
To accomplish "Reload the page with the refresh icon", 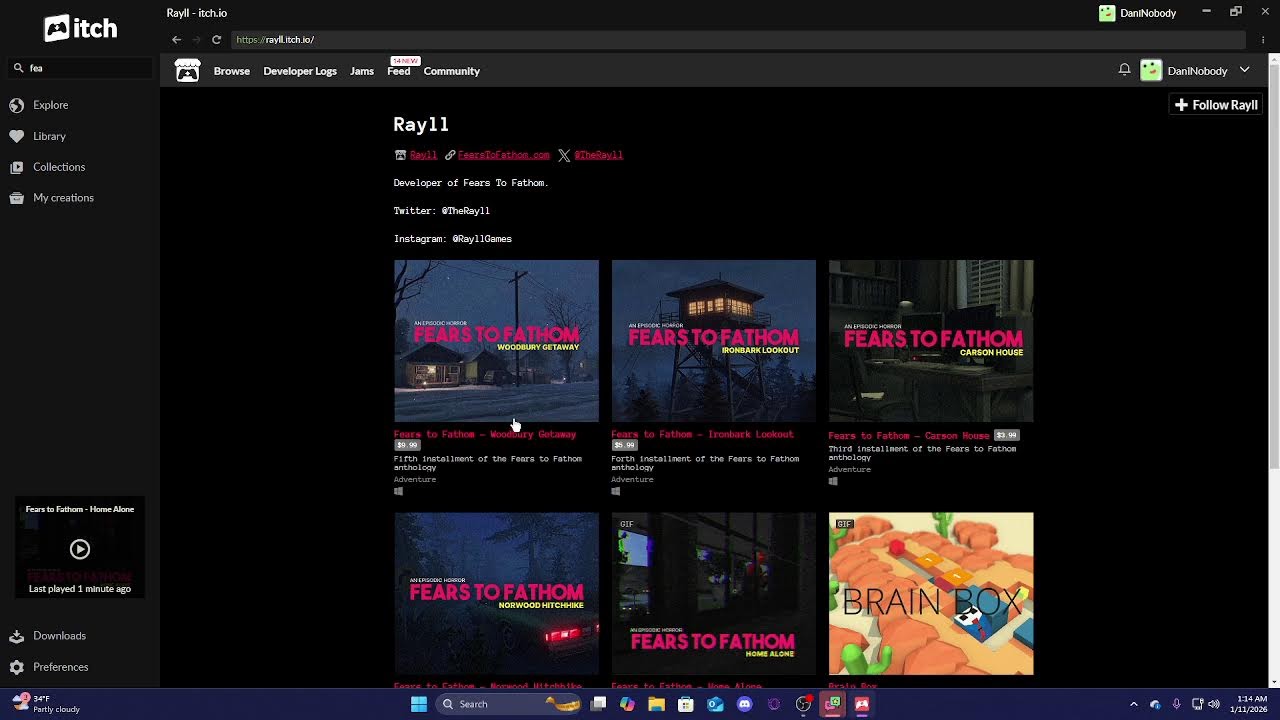I will pos(216,40).
